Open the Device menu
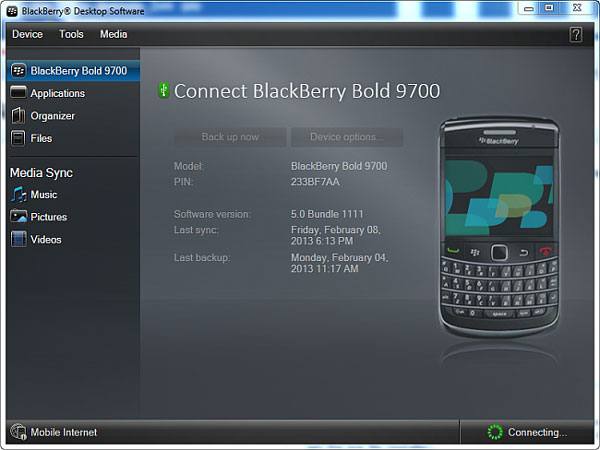600x450 pixels. coord(27,34)
